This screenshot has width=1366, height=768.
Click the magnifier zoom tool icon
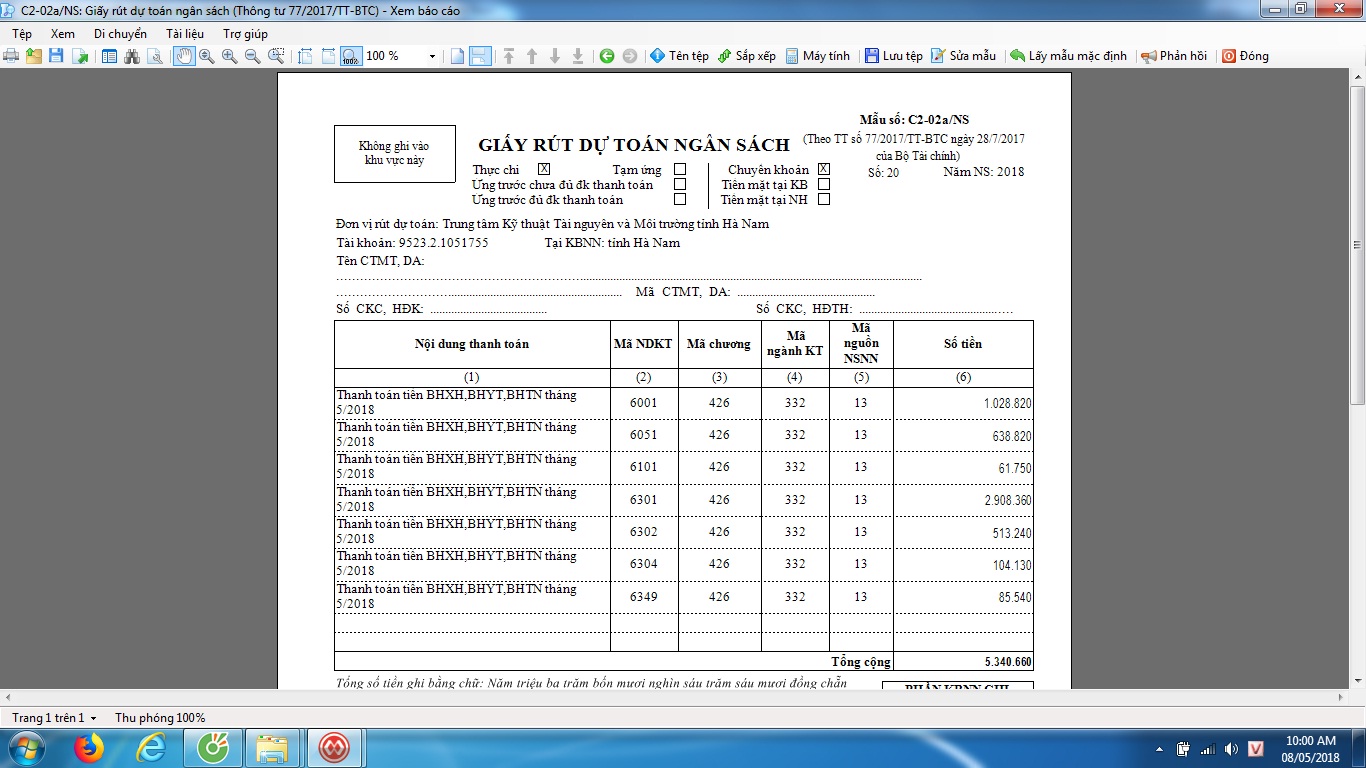(x=207, y=56)
